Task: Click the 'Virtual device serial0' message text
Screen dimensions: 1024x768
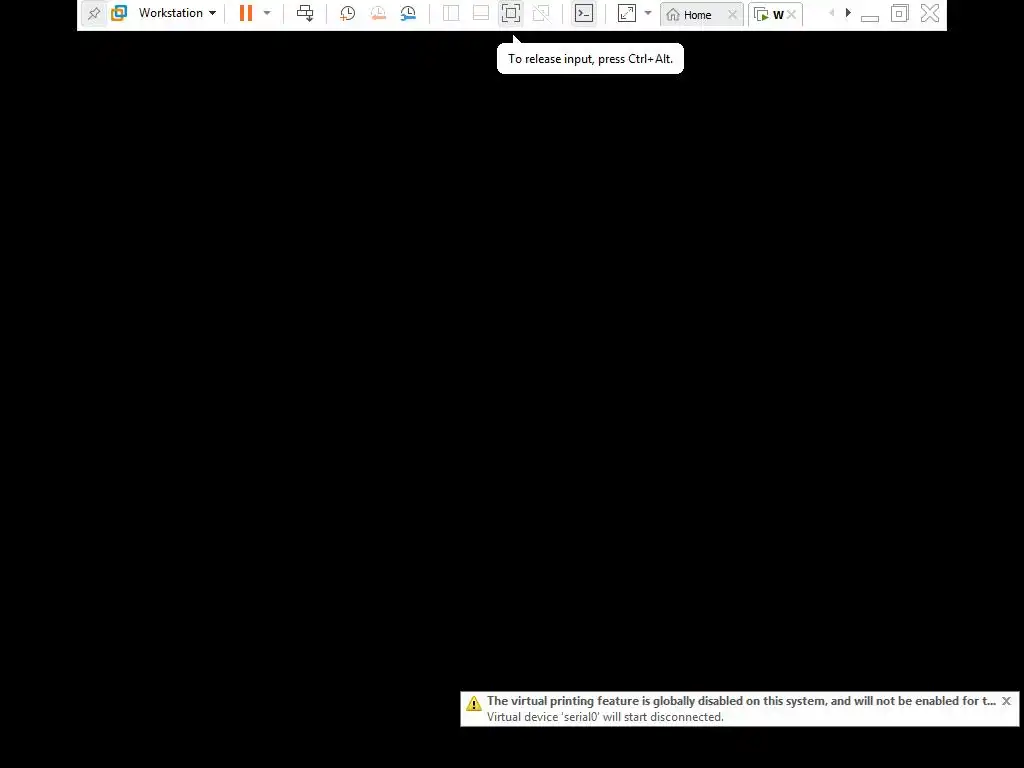Action: click(605, 717)
